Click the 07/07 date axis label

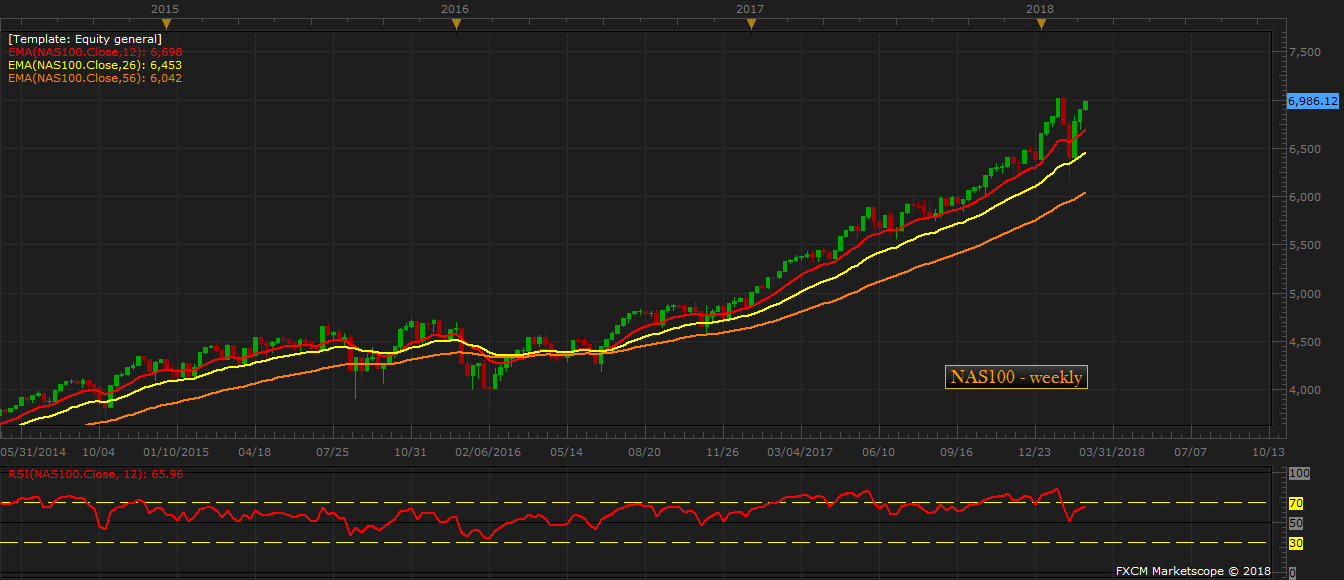pos(1190,452)
